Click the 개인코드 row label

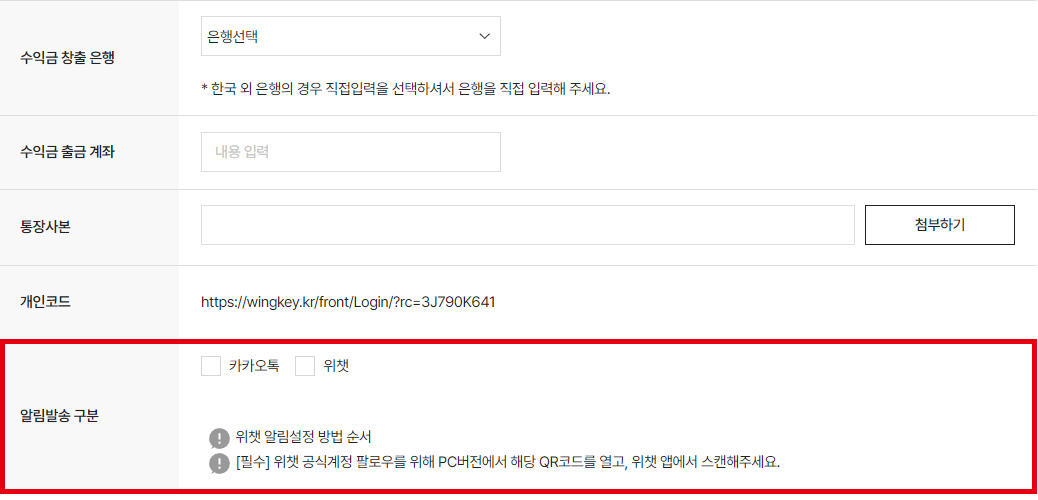(46, 303)
